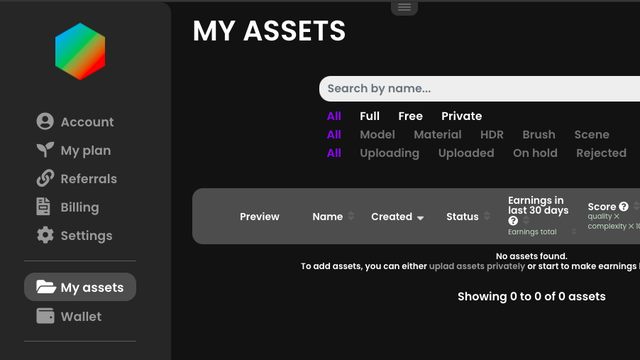Click the MY ASSETS page heading
Viewport: 640px width, 360px height.
pyautogui.click(x=269, y=31)
